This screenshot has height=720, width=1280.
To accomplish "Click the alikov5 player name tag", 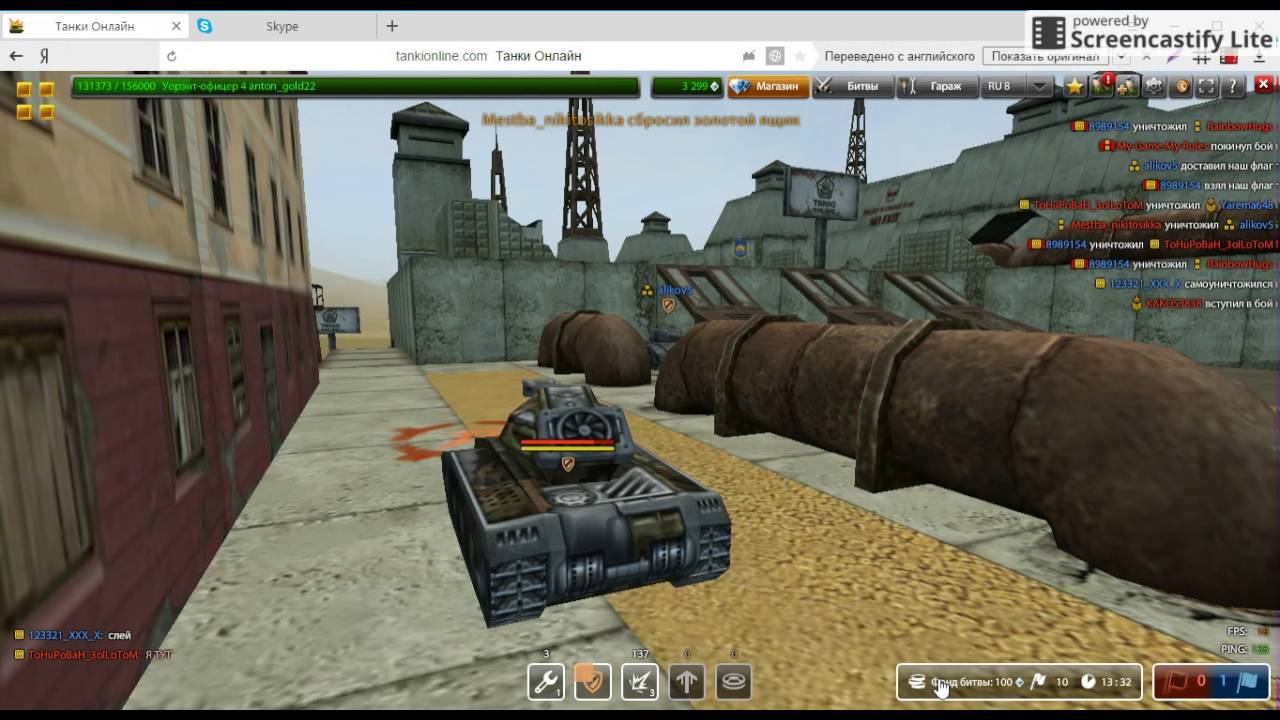I will pyautogui.click(x=674, y=290).
